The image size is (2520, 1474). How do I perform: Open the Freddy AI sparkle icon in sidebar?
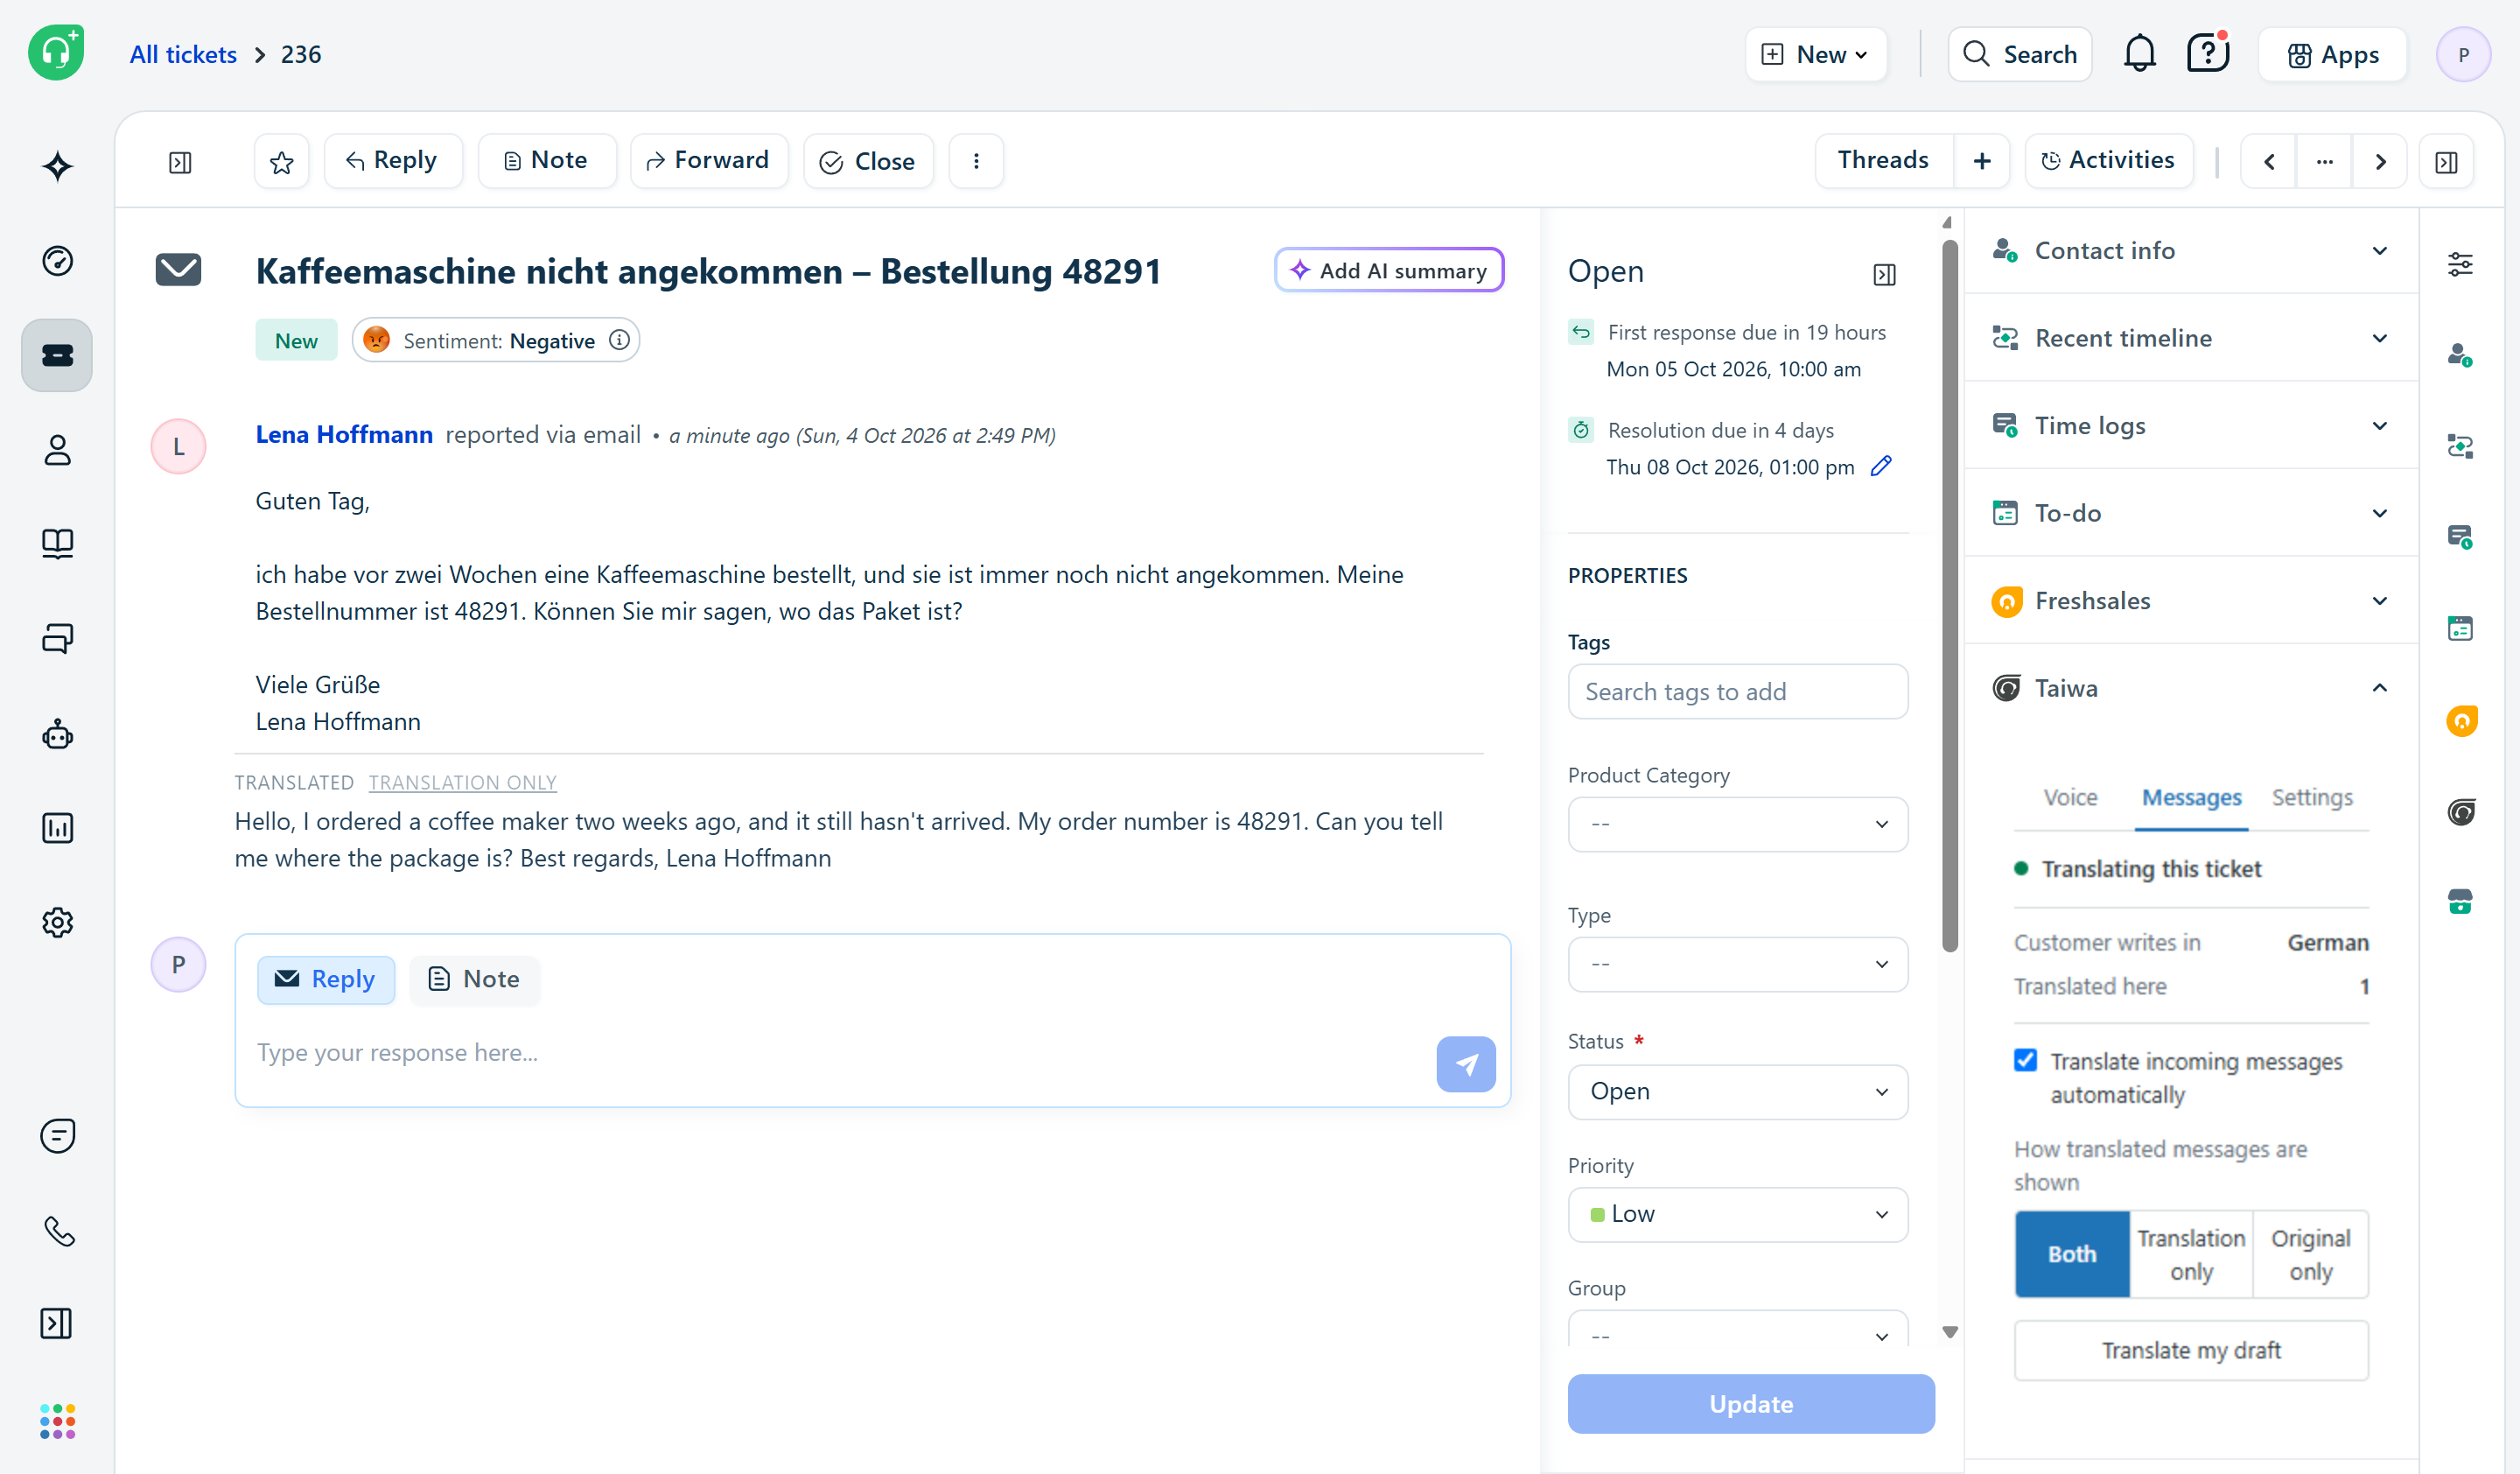[x=57, y=166]
